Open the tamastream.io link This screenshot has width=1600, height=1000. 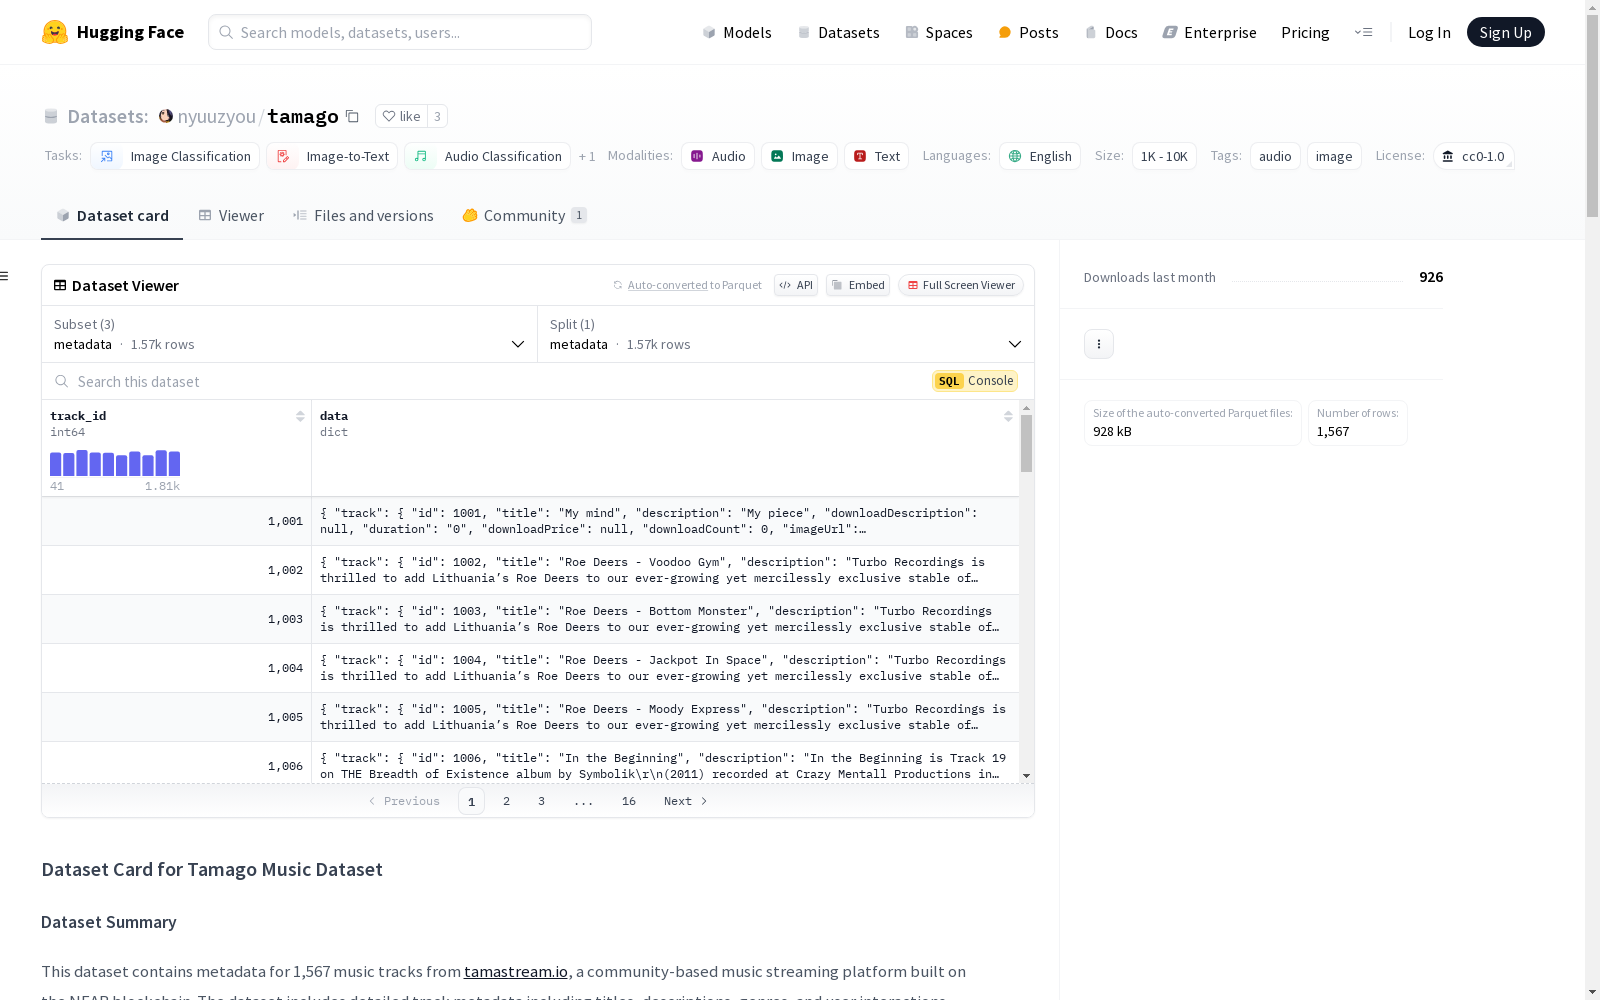(516, 971)
